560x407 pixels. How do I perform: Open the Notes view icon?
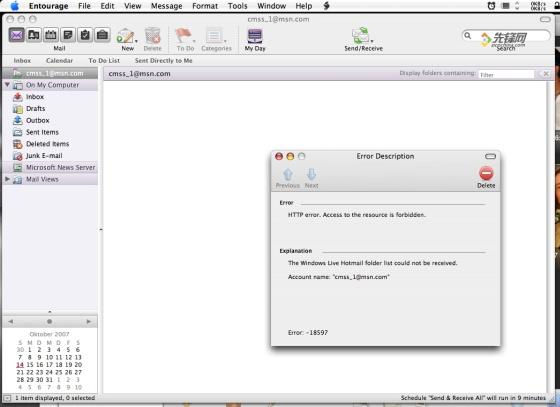[68, 35]
